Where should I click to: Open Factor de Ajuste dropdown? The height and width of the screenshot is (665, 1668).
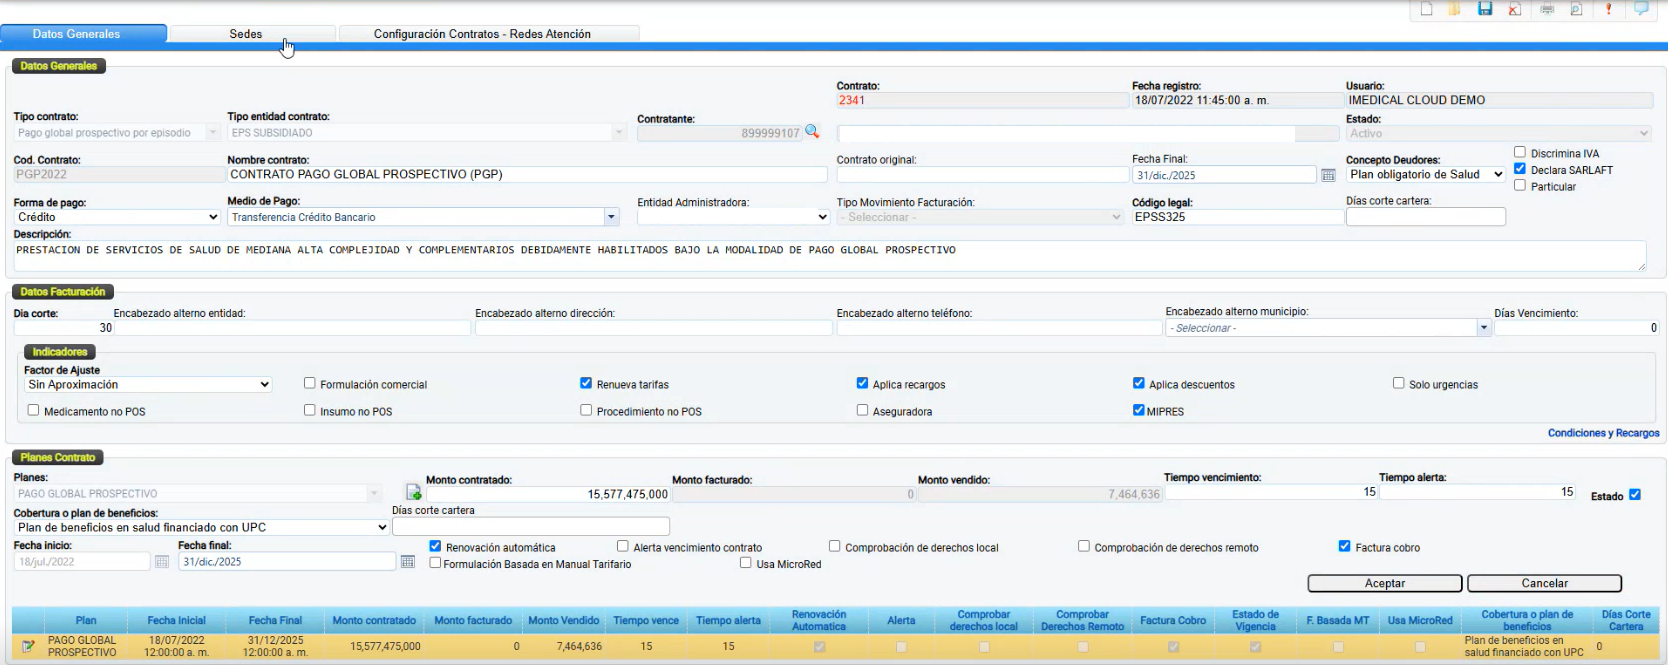click(148, 384)
